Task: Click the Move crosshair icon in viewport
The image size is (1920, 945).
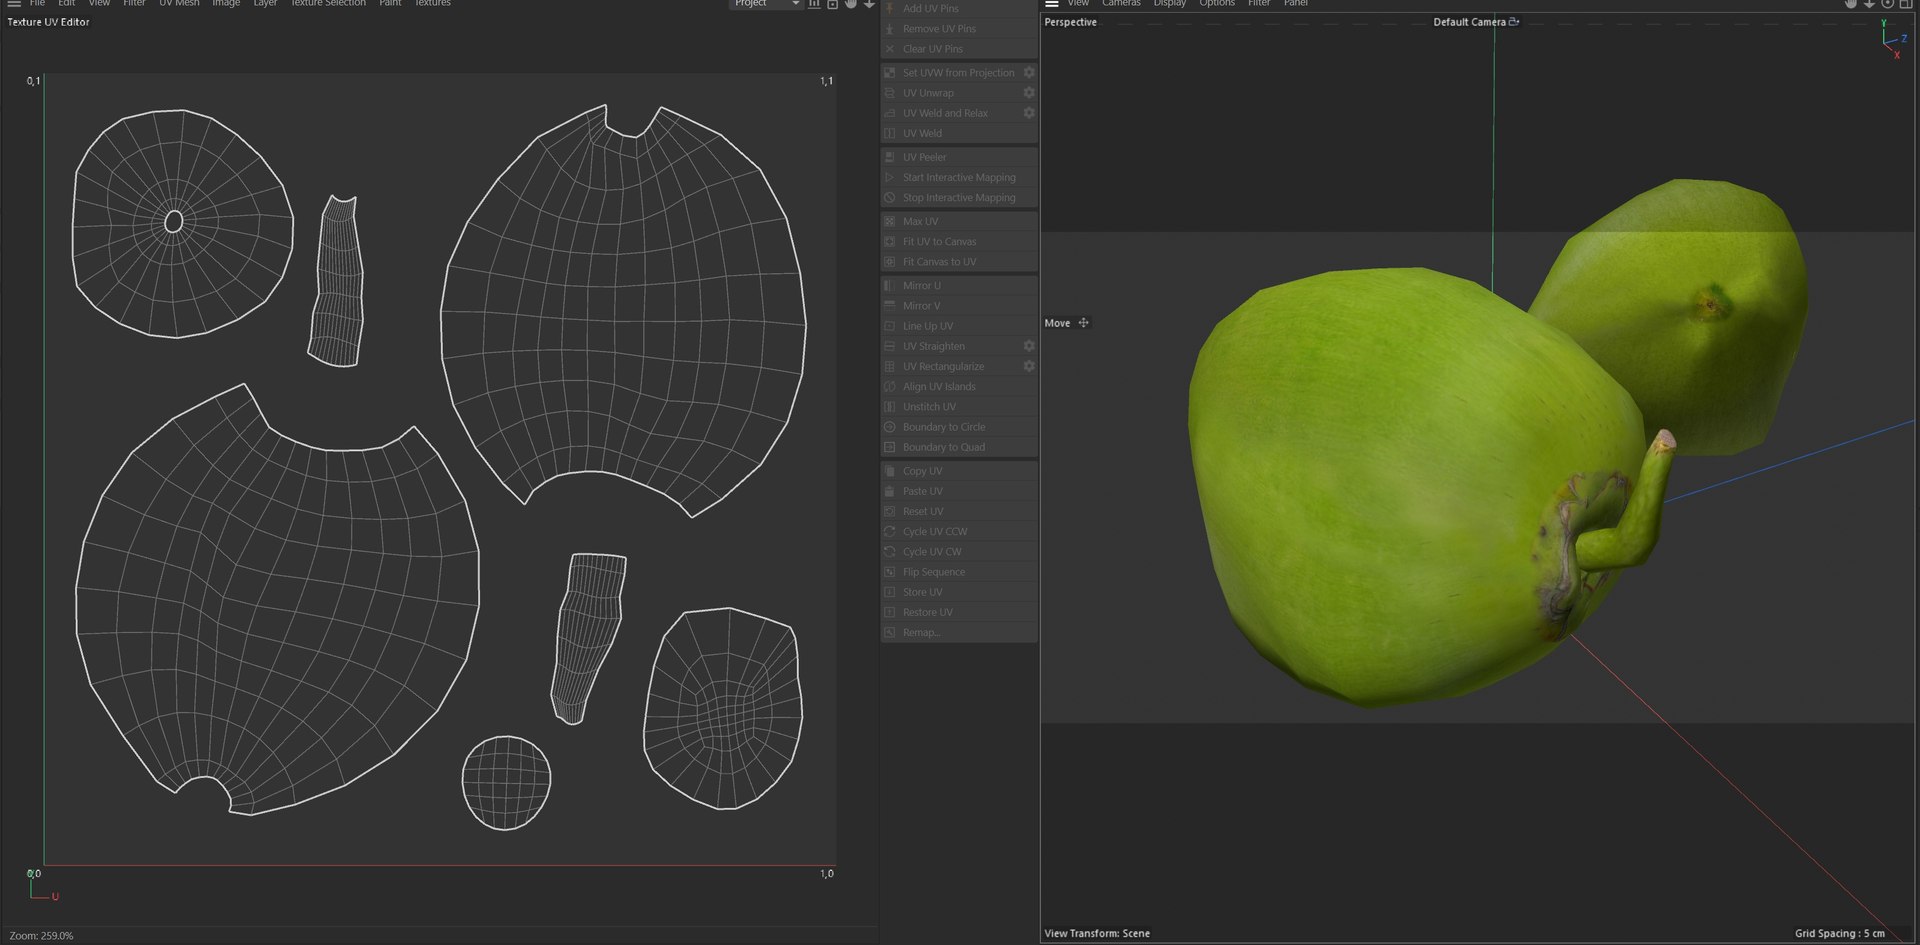Action: tap(1083, 323)
